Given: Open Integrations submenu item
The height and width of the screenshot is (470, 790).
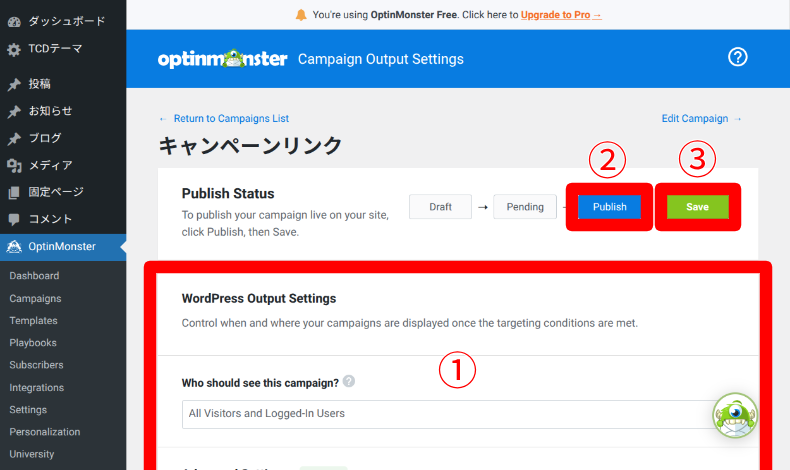Looking at the screenshot, I should point(36,387).
